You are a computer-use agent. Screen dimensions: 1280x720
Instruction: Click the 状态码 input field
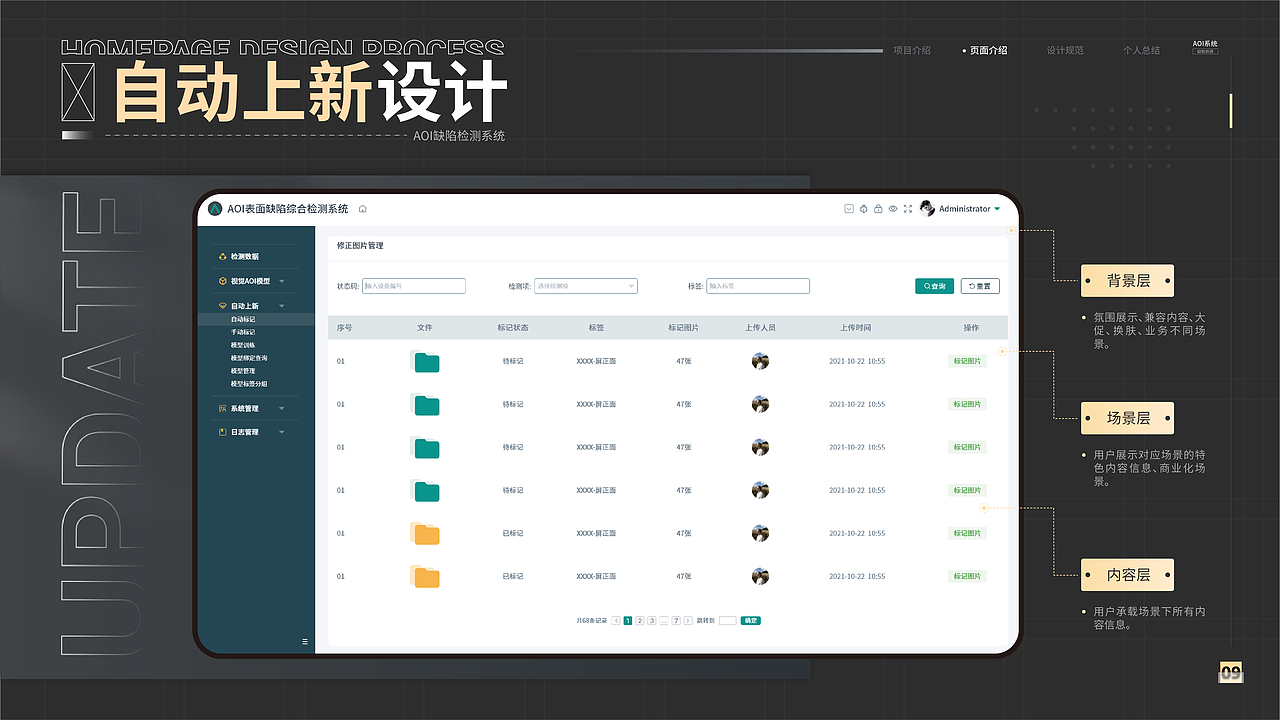(x=414, y=286)
